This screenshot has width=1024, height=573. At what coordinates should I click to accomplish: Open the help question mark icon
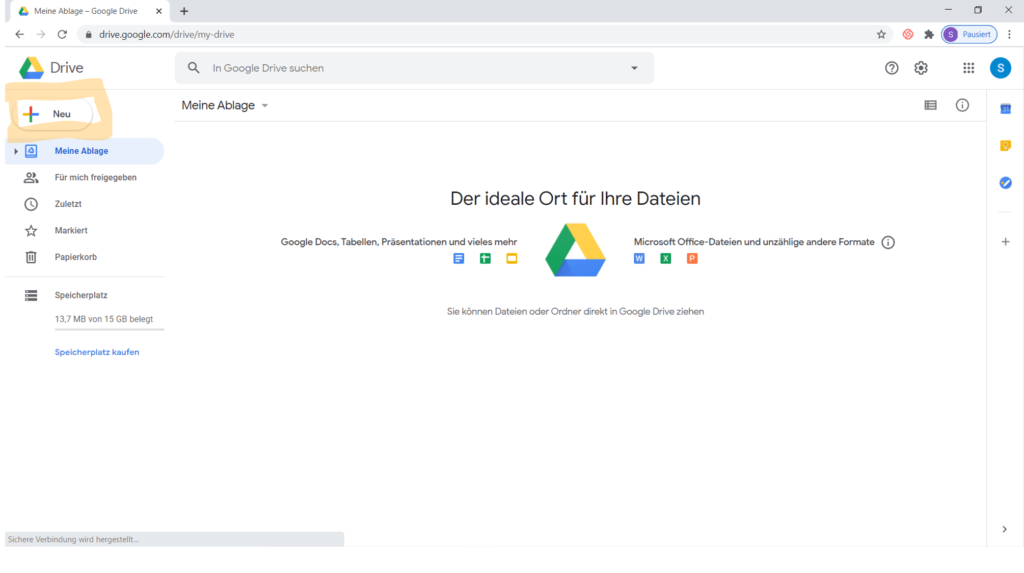(x=891, y=68)
